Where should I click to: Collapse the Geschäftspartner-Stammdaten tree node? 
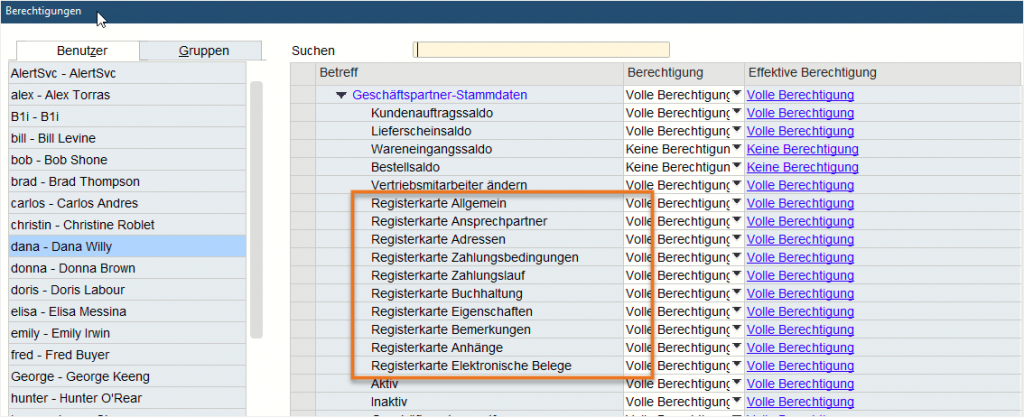(x=342, y=95)
